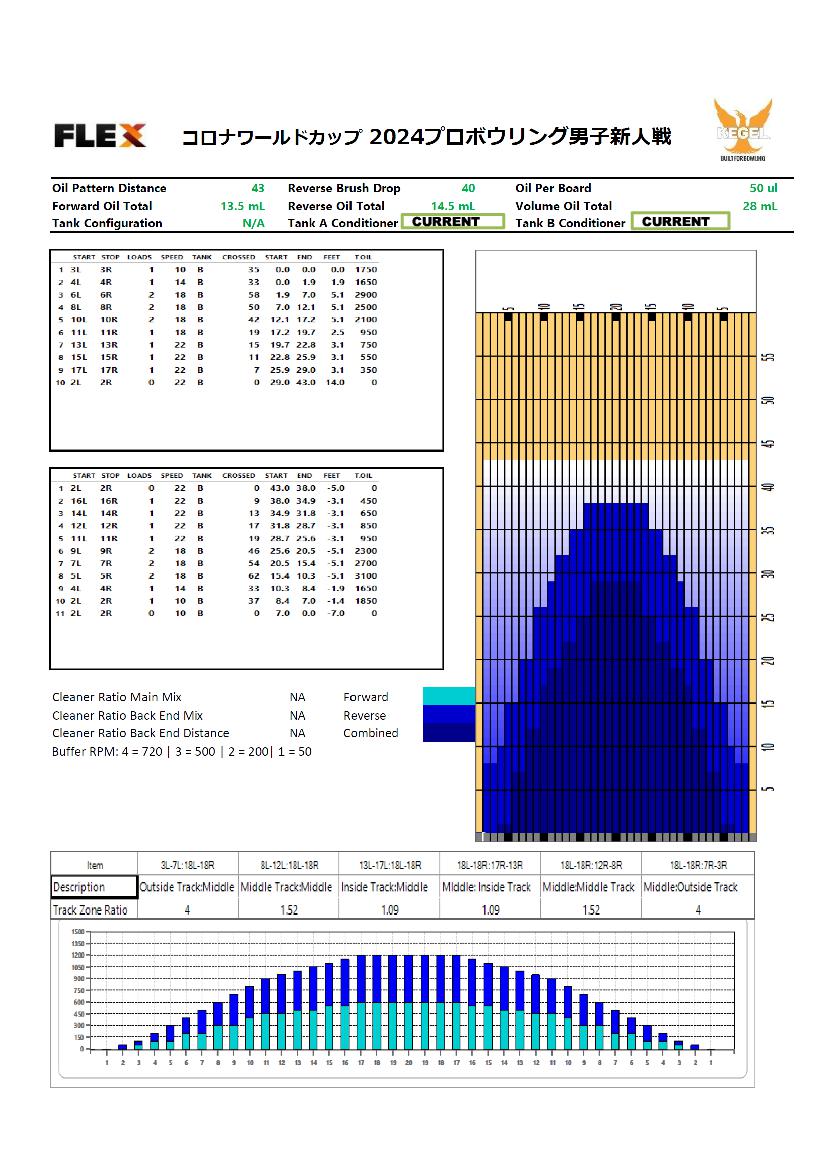Click the Description row label cell

(x=95, y=887)
